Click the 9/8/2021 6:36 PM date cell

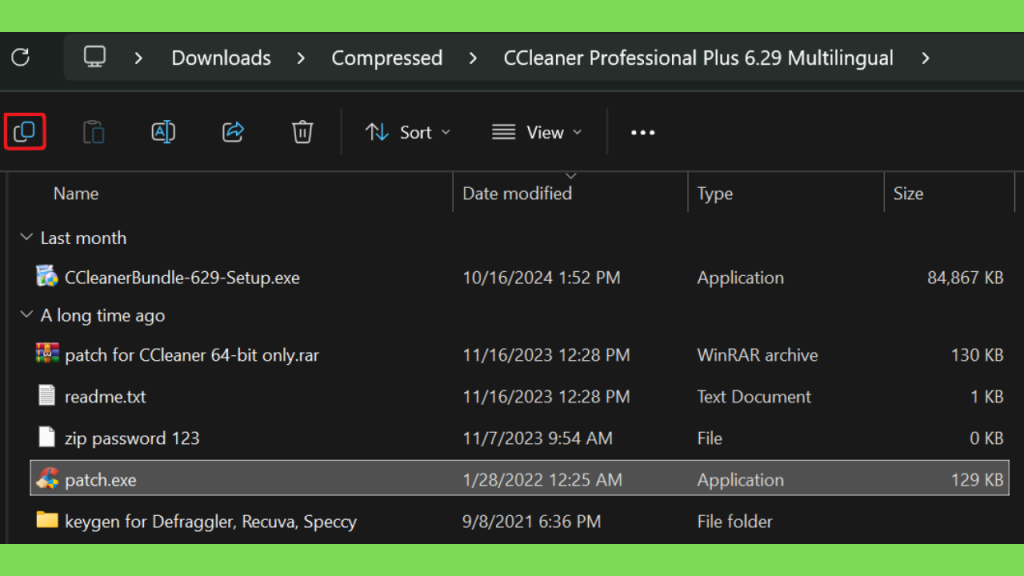532,522
